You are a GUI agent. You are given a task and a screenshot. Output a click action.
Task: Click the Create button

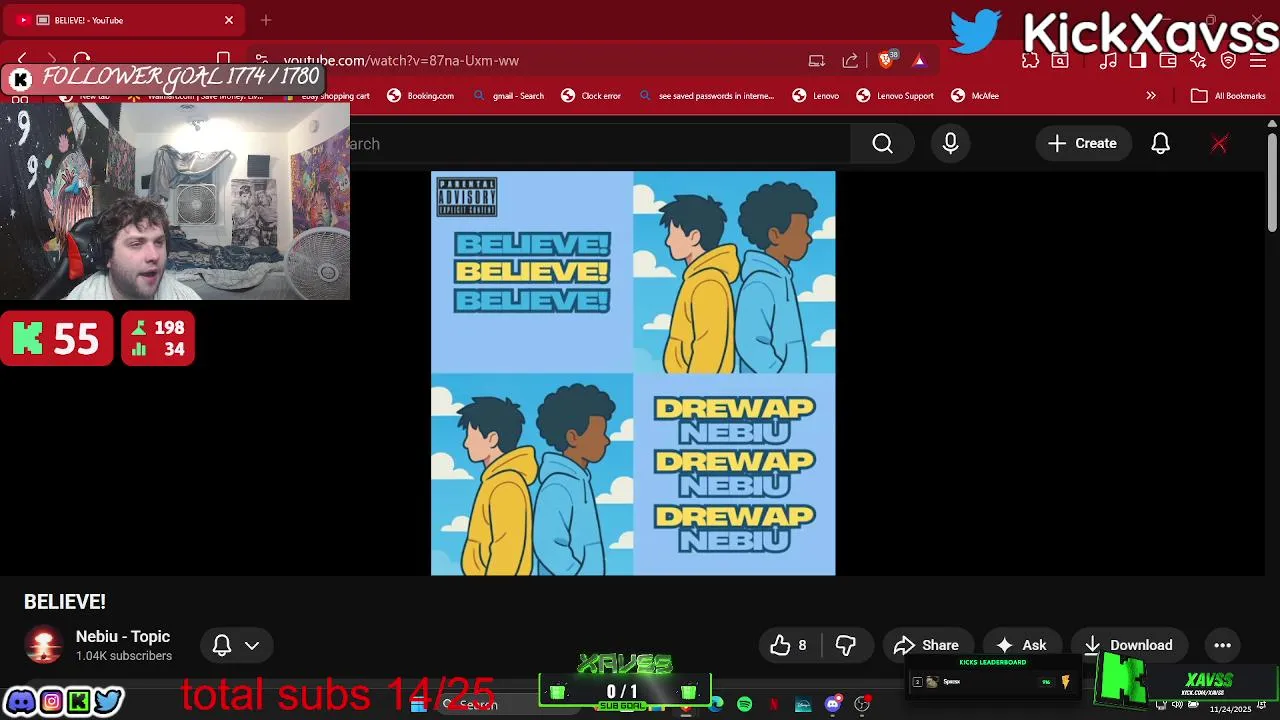1082,144
